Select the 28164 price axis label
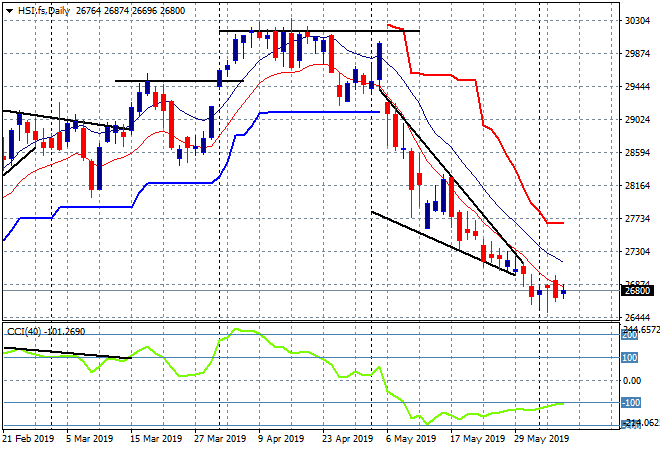660x450 pixels. [x=637, y=186]
